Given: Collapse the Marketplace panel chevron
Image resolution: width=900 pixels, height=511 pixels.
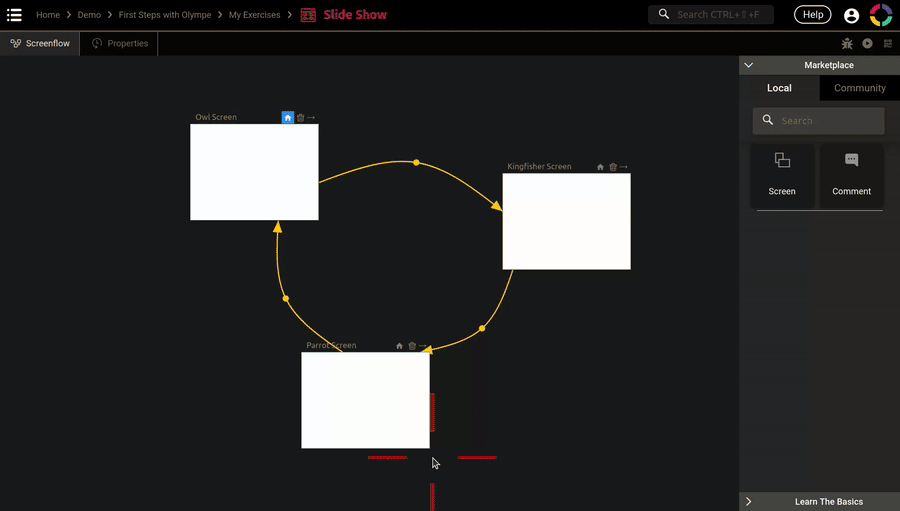Looking at the screenshot, I should click(x=749, y=65).
